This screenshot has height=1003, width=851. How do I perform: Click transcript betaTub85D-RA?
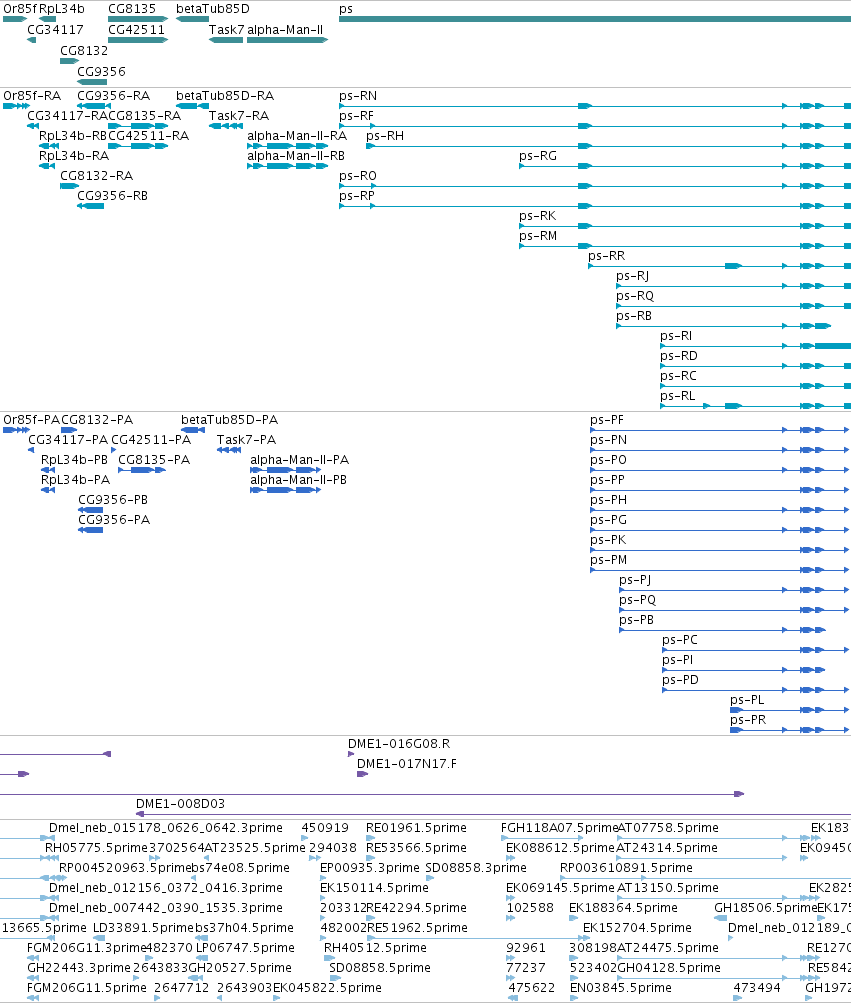click(x=225, y=96)
